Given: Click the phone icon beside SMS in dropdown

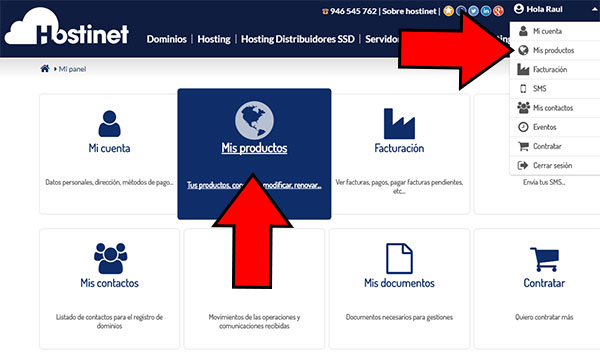Looking at the screenshot, I should (x=523, y=88).
